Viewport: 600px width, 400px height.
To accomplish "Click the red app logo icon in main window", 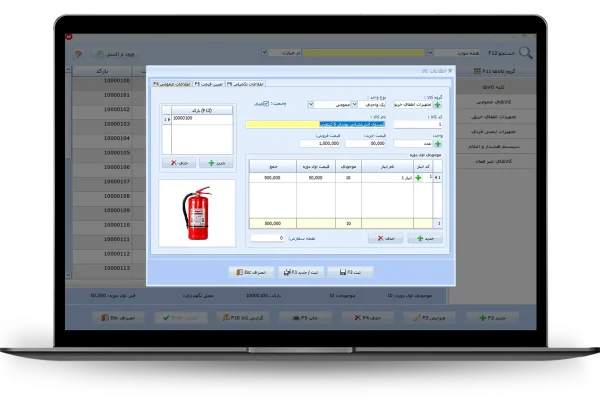I will [x=69, y=37].
